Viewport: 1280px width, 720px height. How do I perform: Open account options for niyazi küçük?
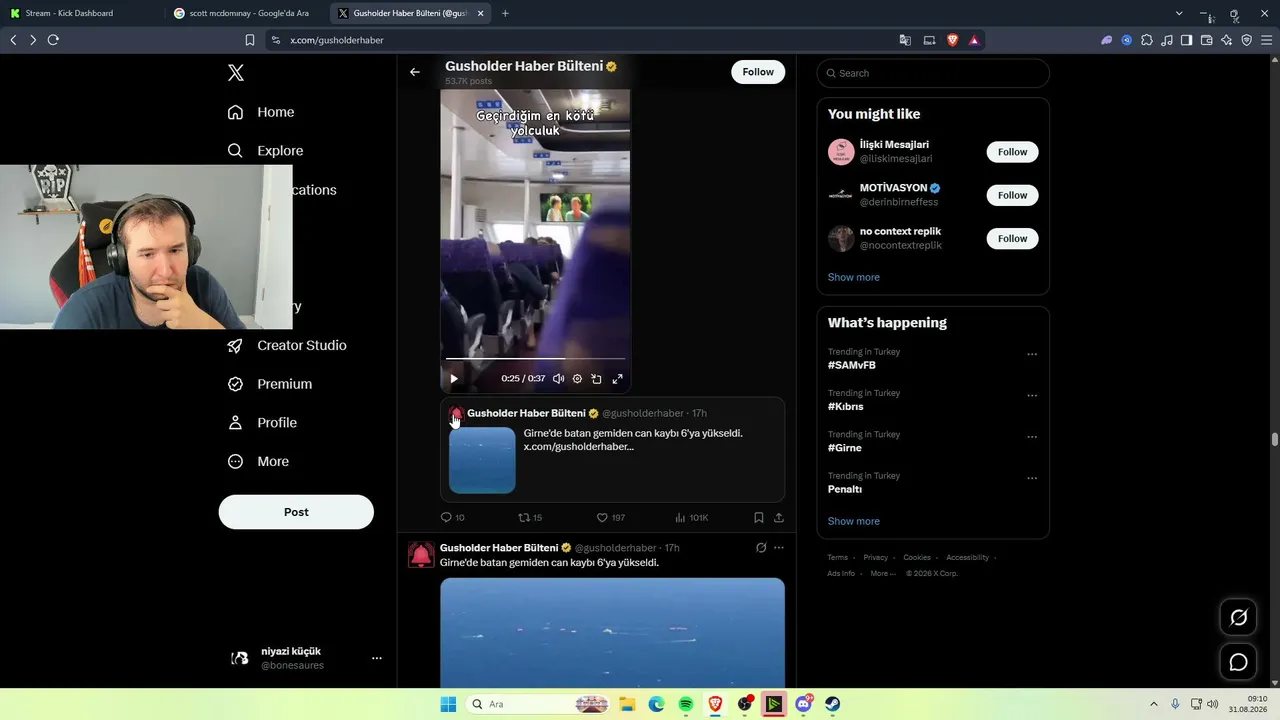pos(377,658)
